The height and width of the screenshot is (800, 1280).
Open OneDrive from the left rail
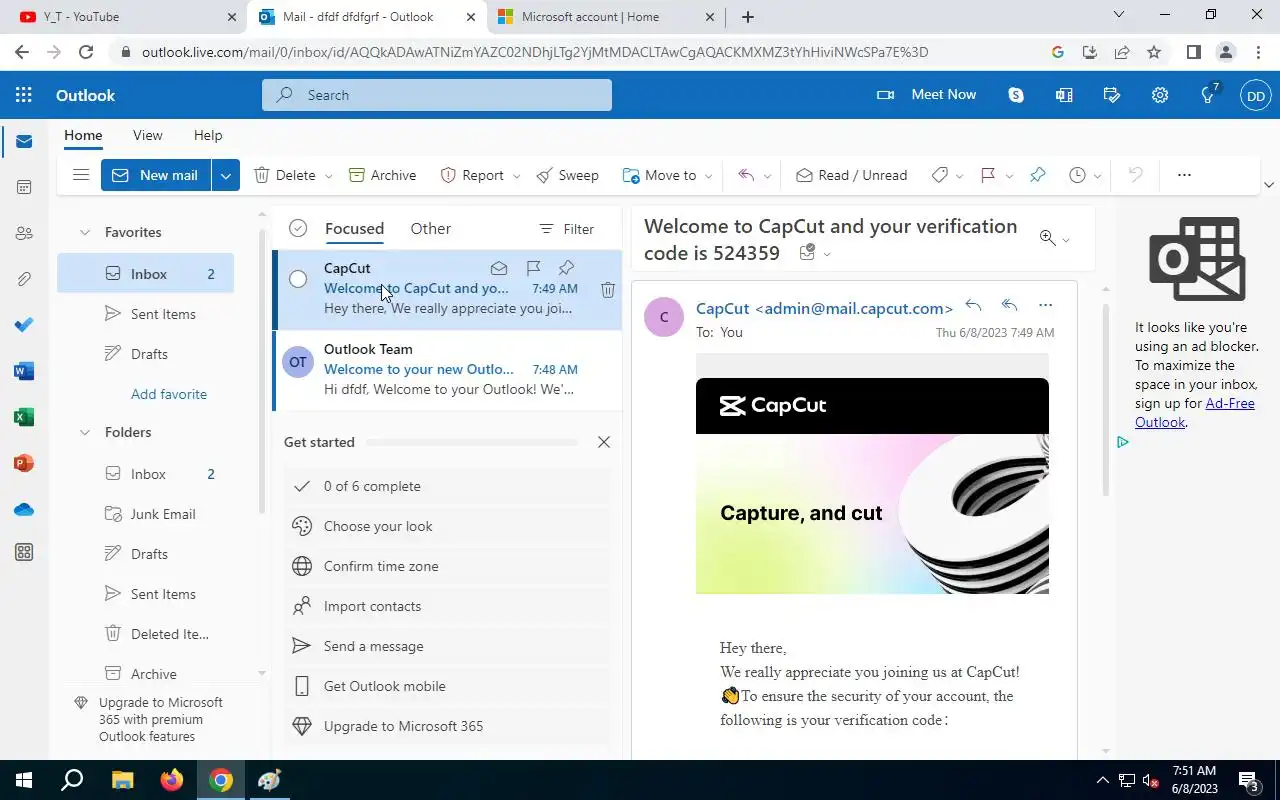24,509
